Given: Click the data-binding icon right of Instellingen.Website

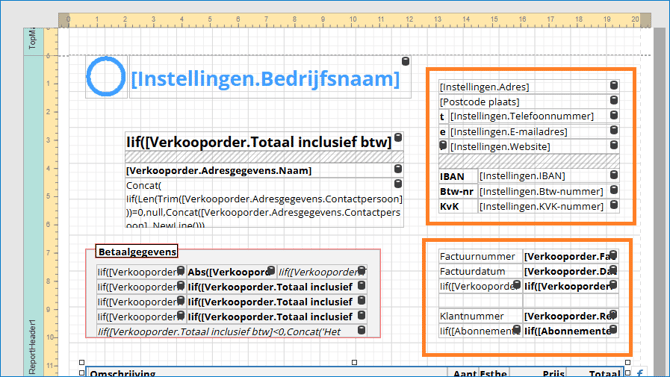Looking at the screenshot, I should pos(614,145).
